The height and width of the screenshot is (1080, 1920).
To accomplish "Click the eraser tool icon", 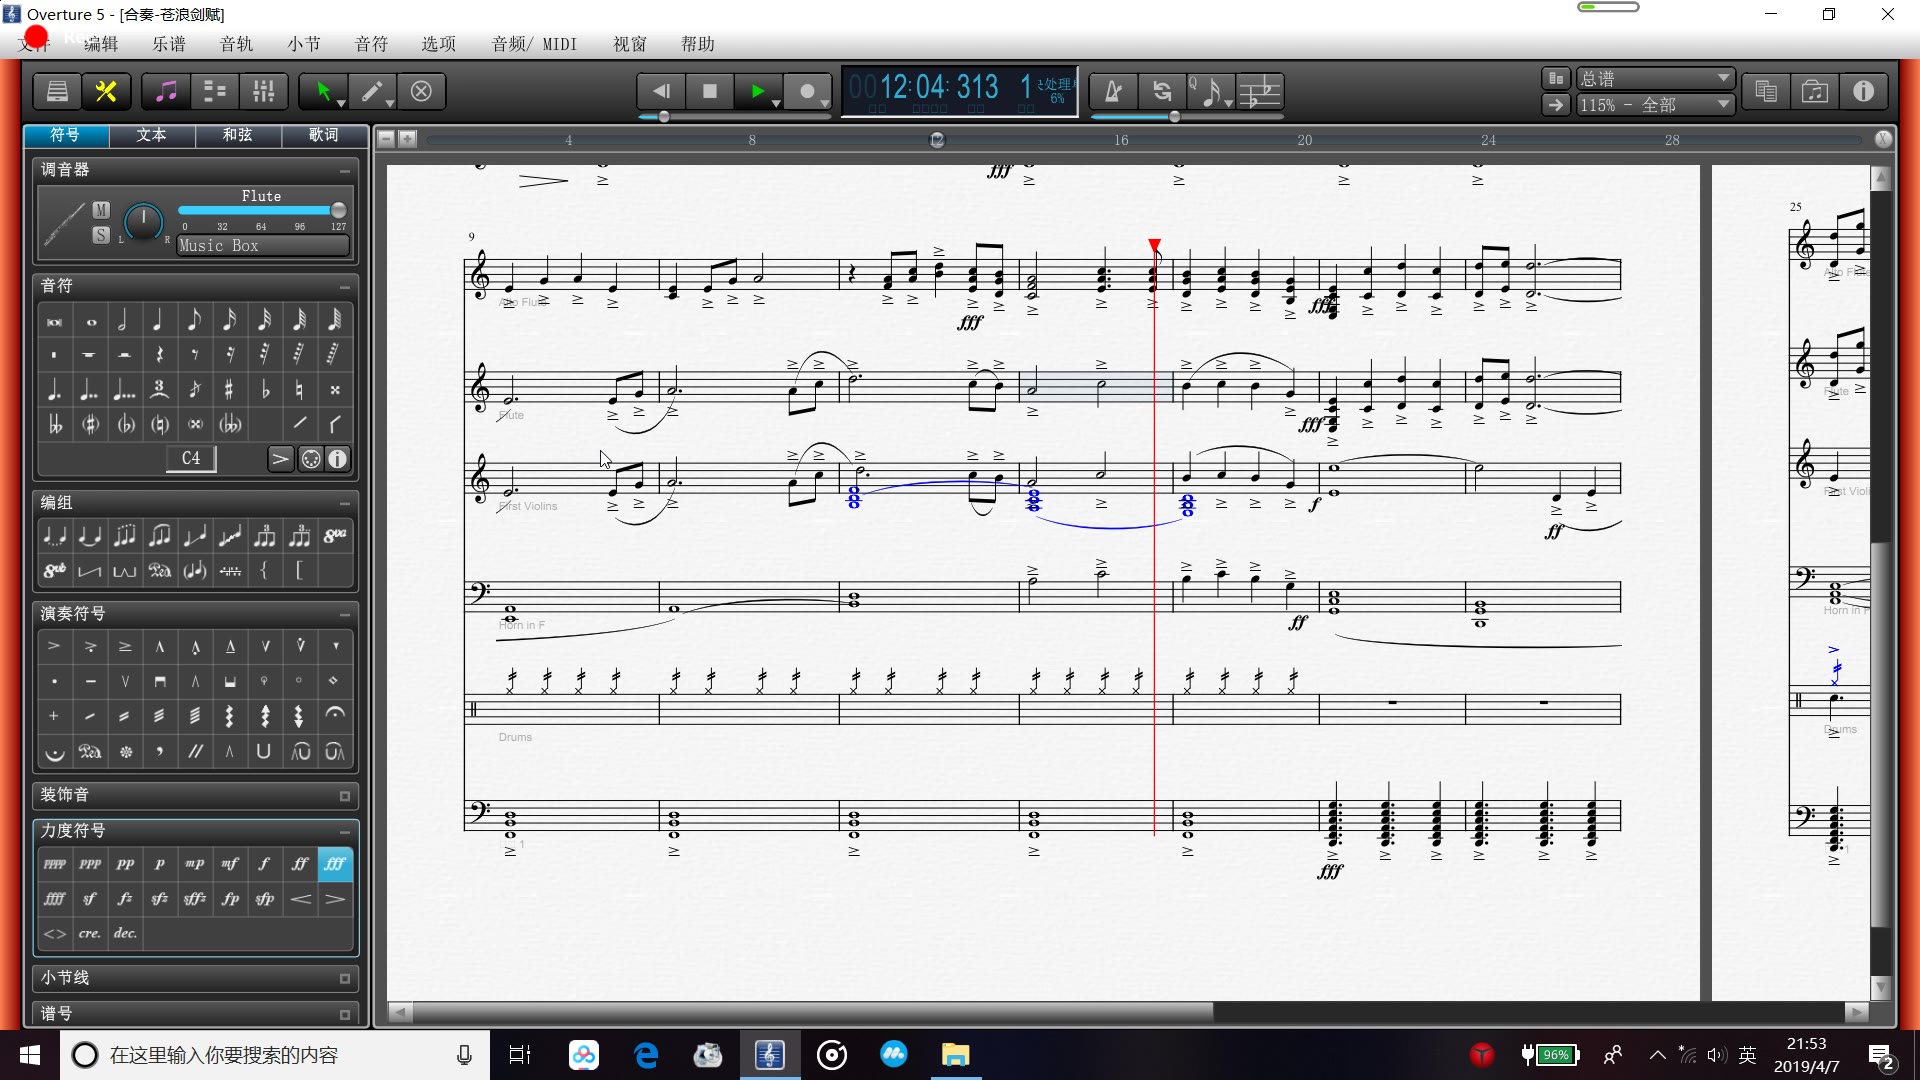I will tap(421, 91).
